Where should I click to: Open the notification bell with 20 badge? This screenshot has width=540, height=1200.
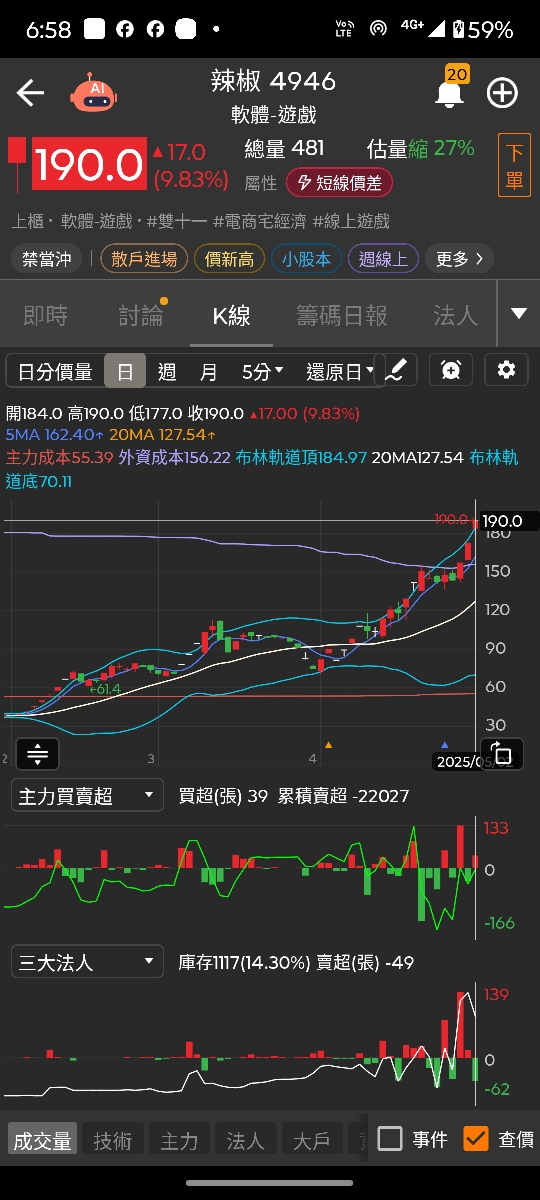pyautogui.click(x=450, y=91)
